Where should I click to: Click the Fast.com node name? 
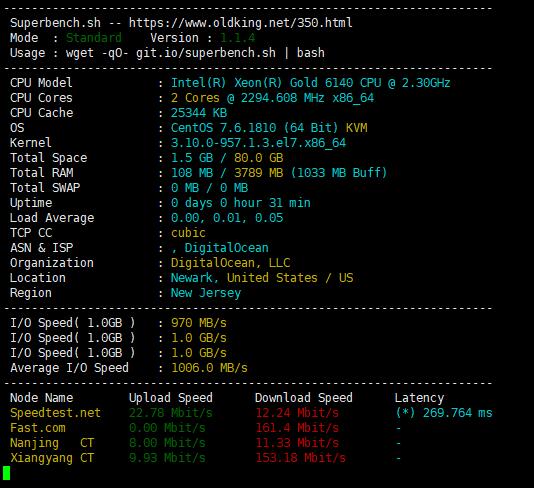click(37, 428)
